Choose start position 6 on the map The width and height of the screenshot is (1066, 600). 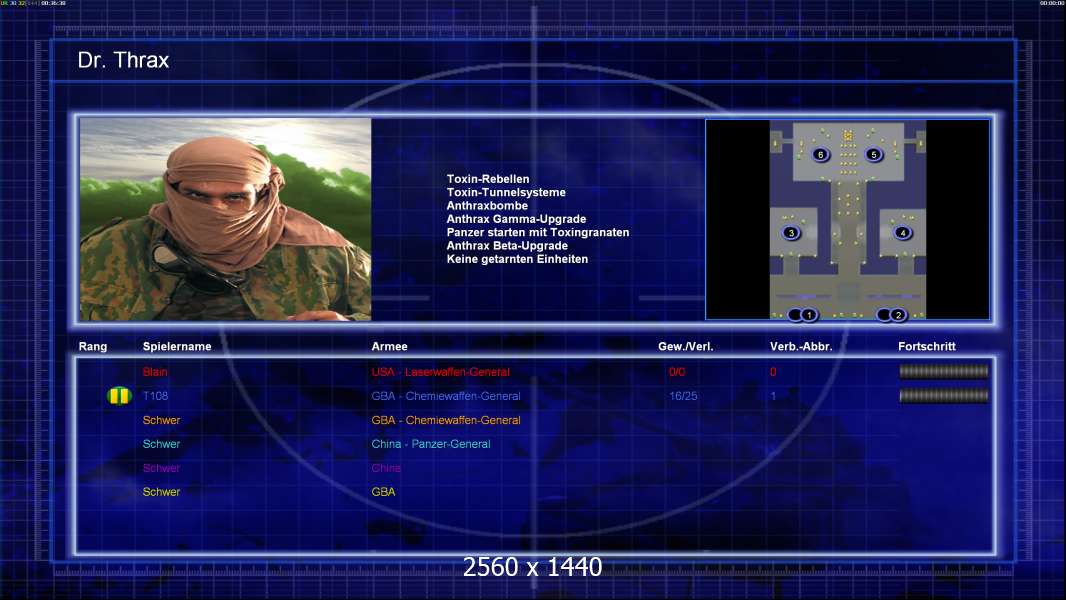point(821,154)
